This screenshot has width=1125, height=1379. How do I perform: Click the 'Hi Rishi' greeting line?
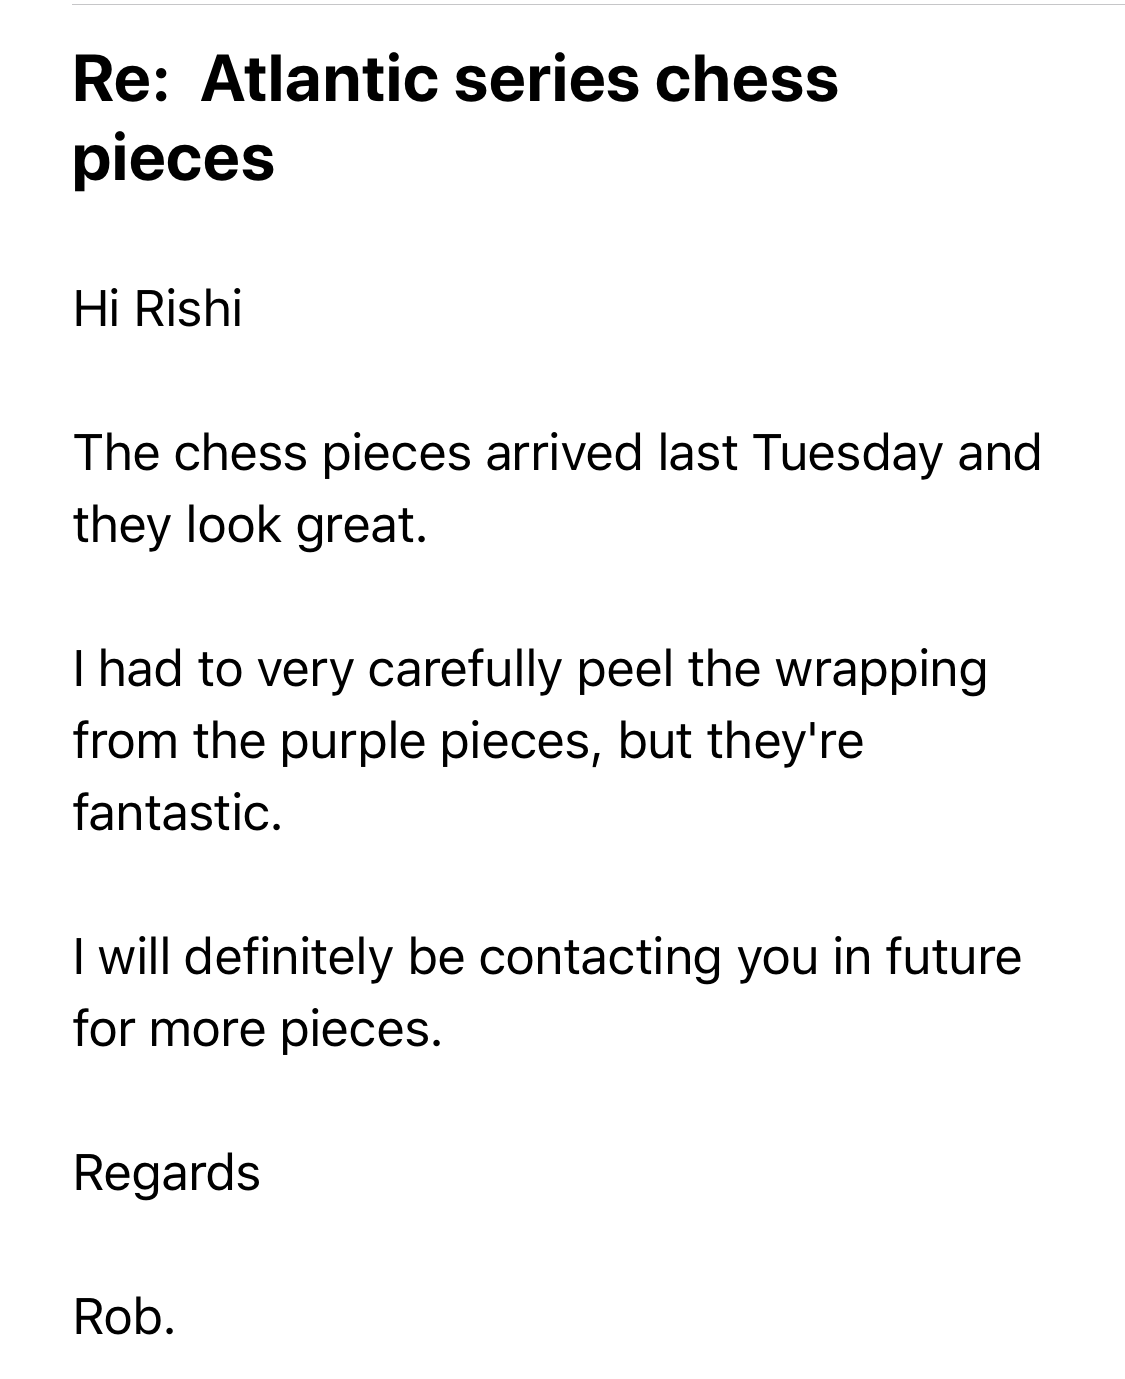[x=158, y=307]
